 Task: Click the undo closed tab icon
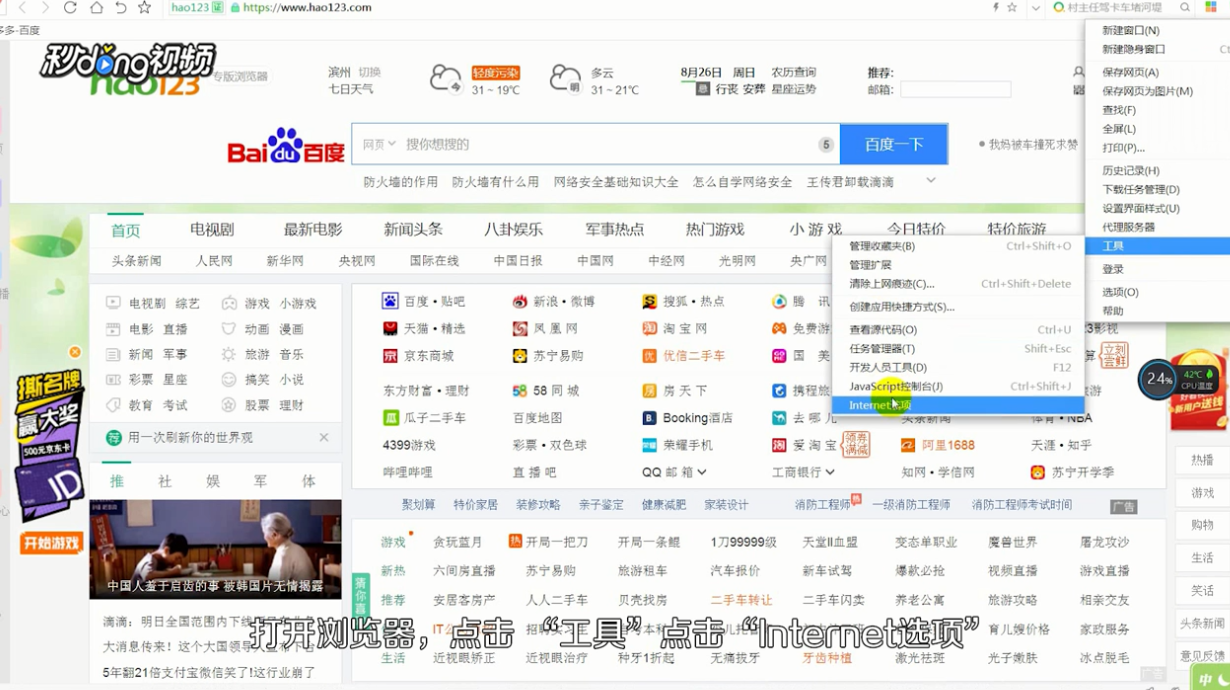(120, 8)
